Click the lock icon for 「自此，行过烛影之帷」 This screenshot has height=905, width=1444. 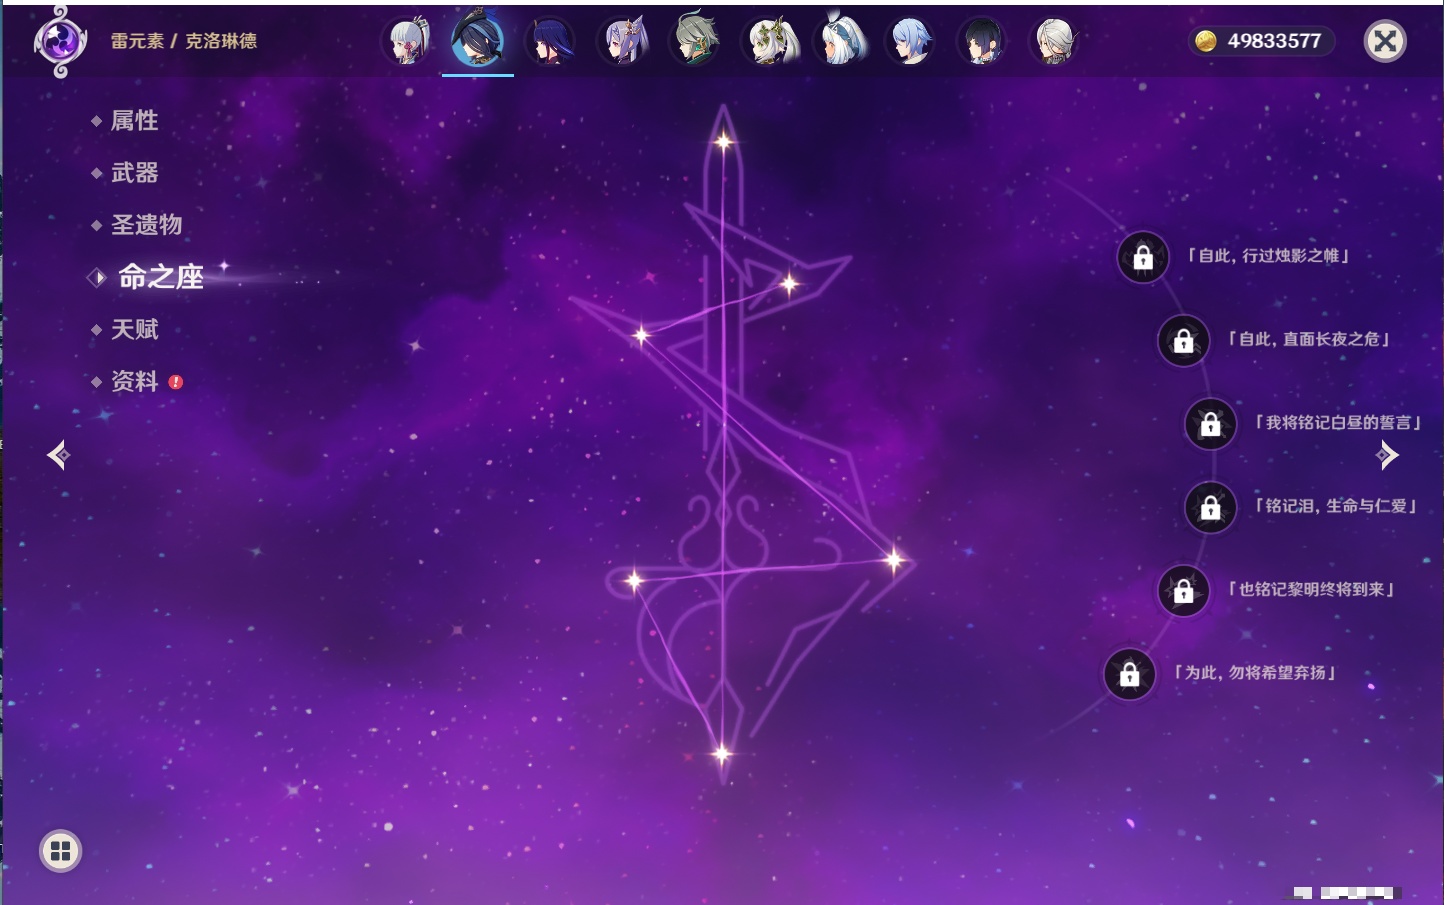1143,257
